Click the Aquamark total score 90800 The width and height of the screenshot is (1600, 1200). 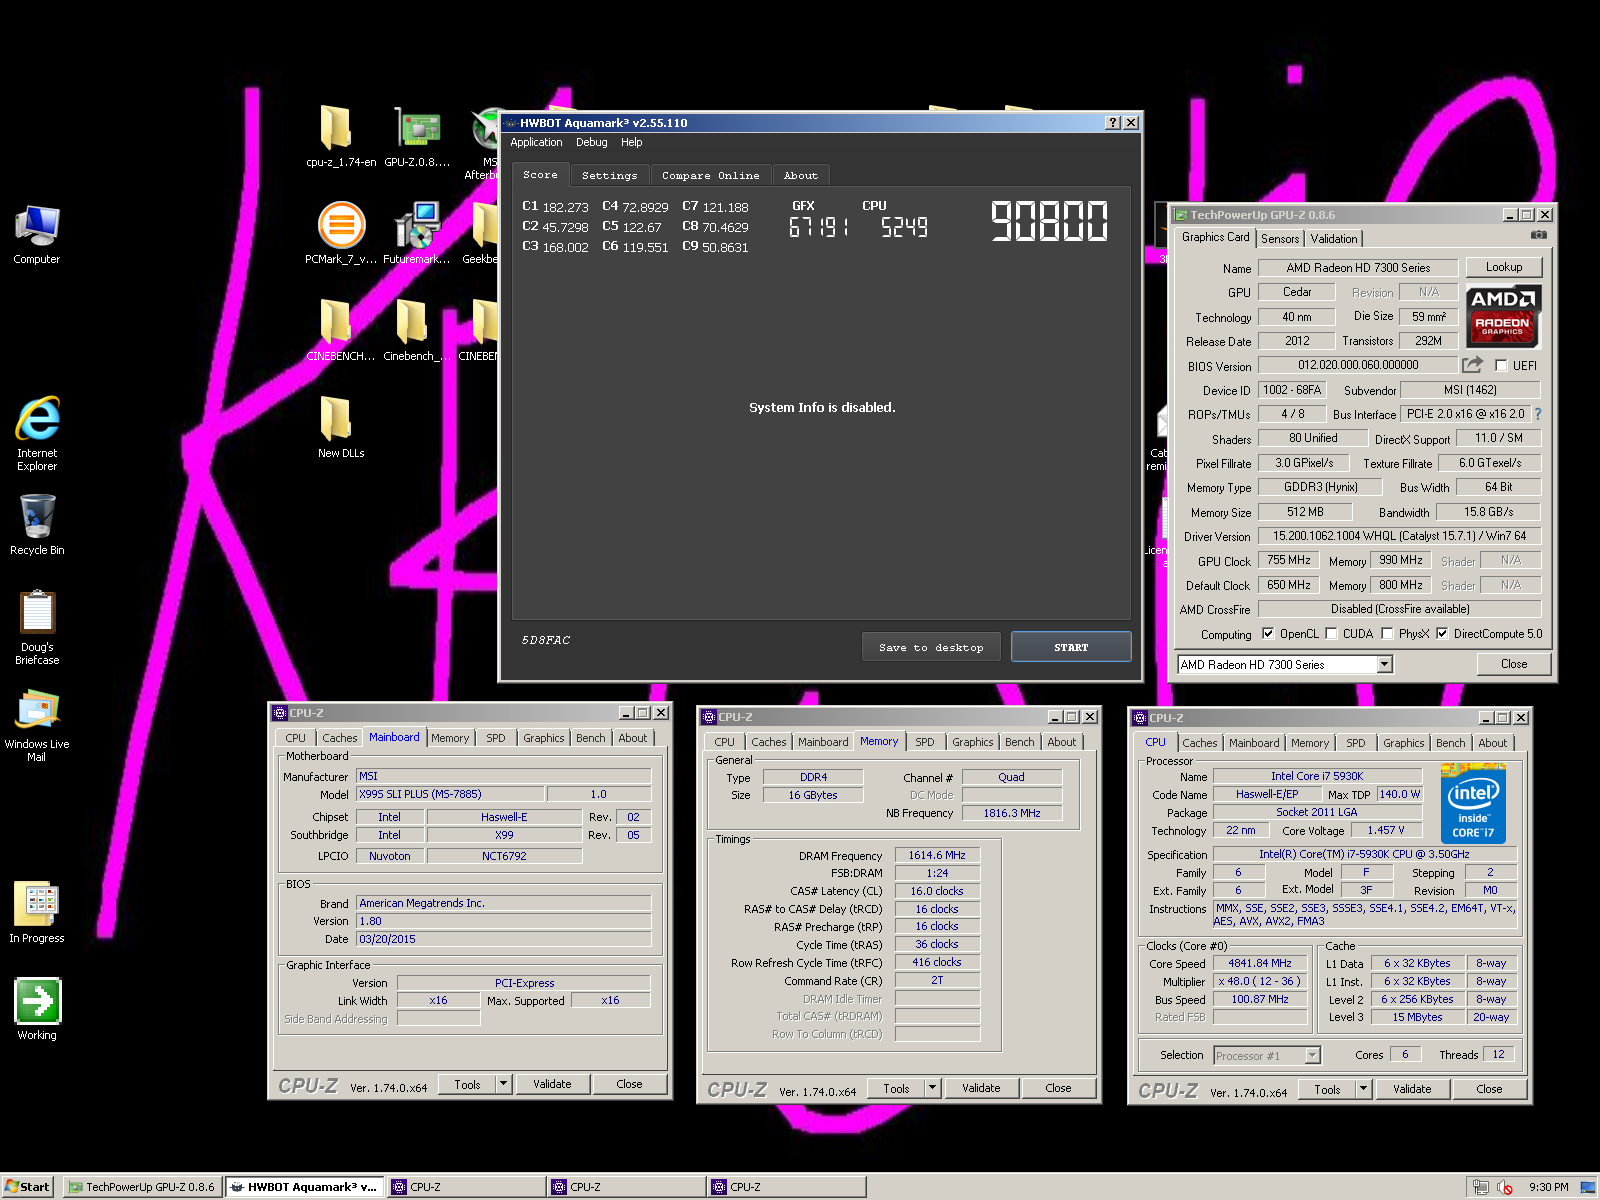tap(1049, 221)
